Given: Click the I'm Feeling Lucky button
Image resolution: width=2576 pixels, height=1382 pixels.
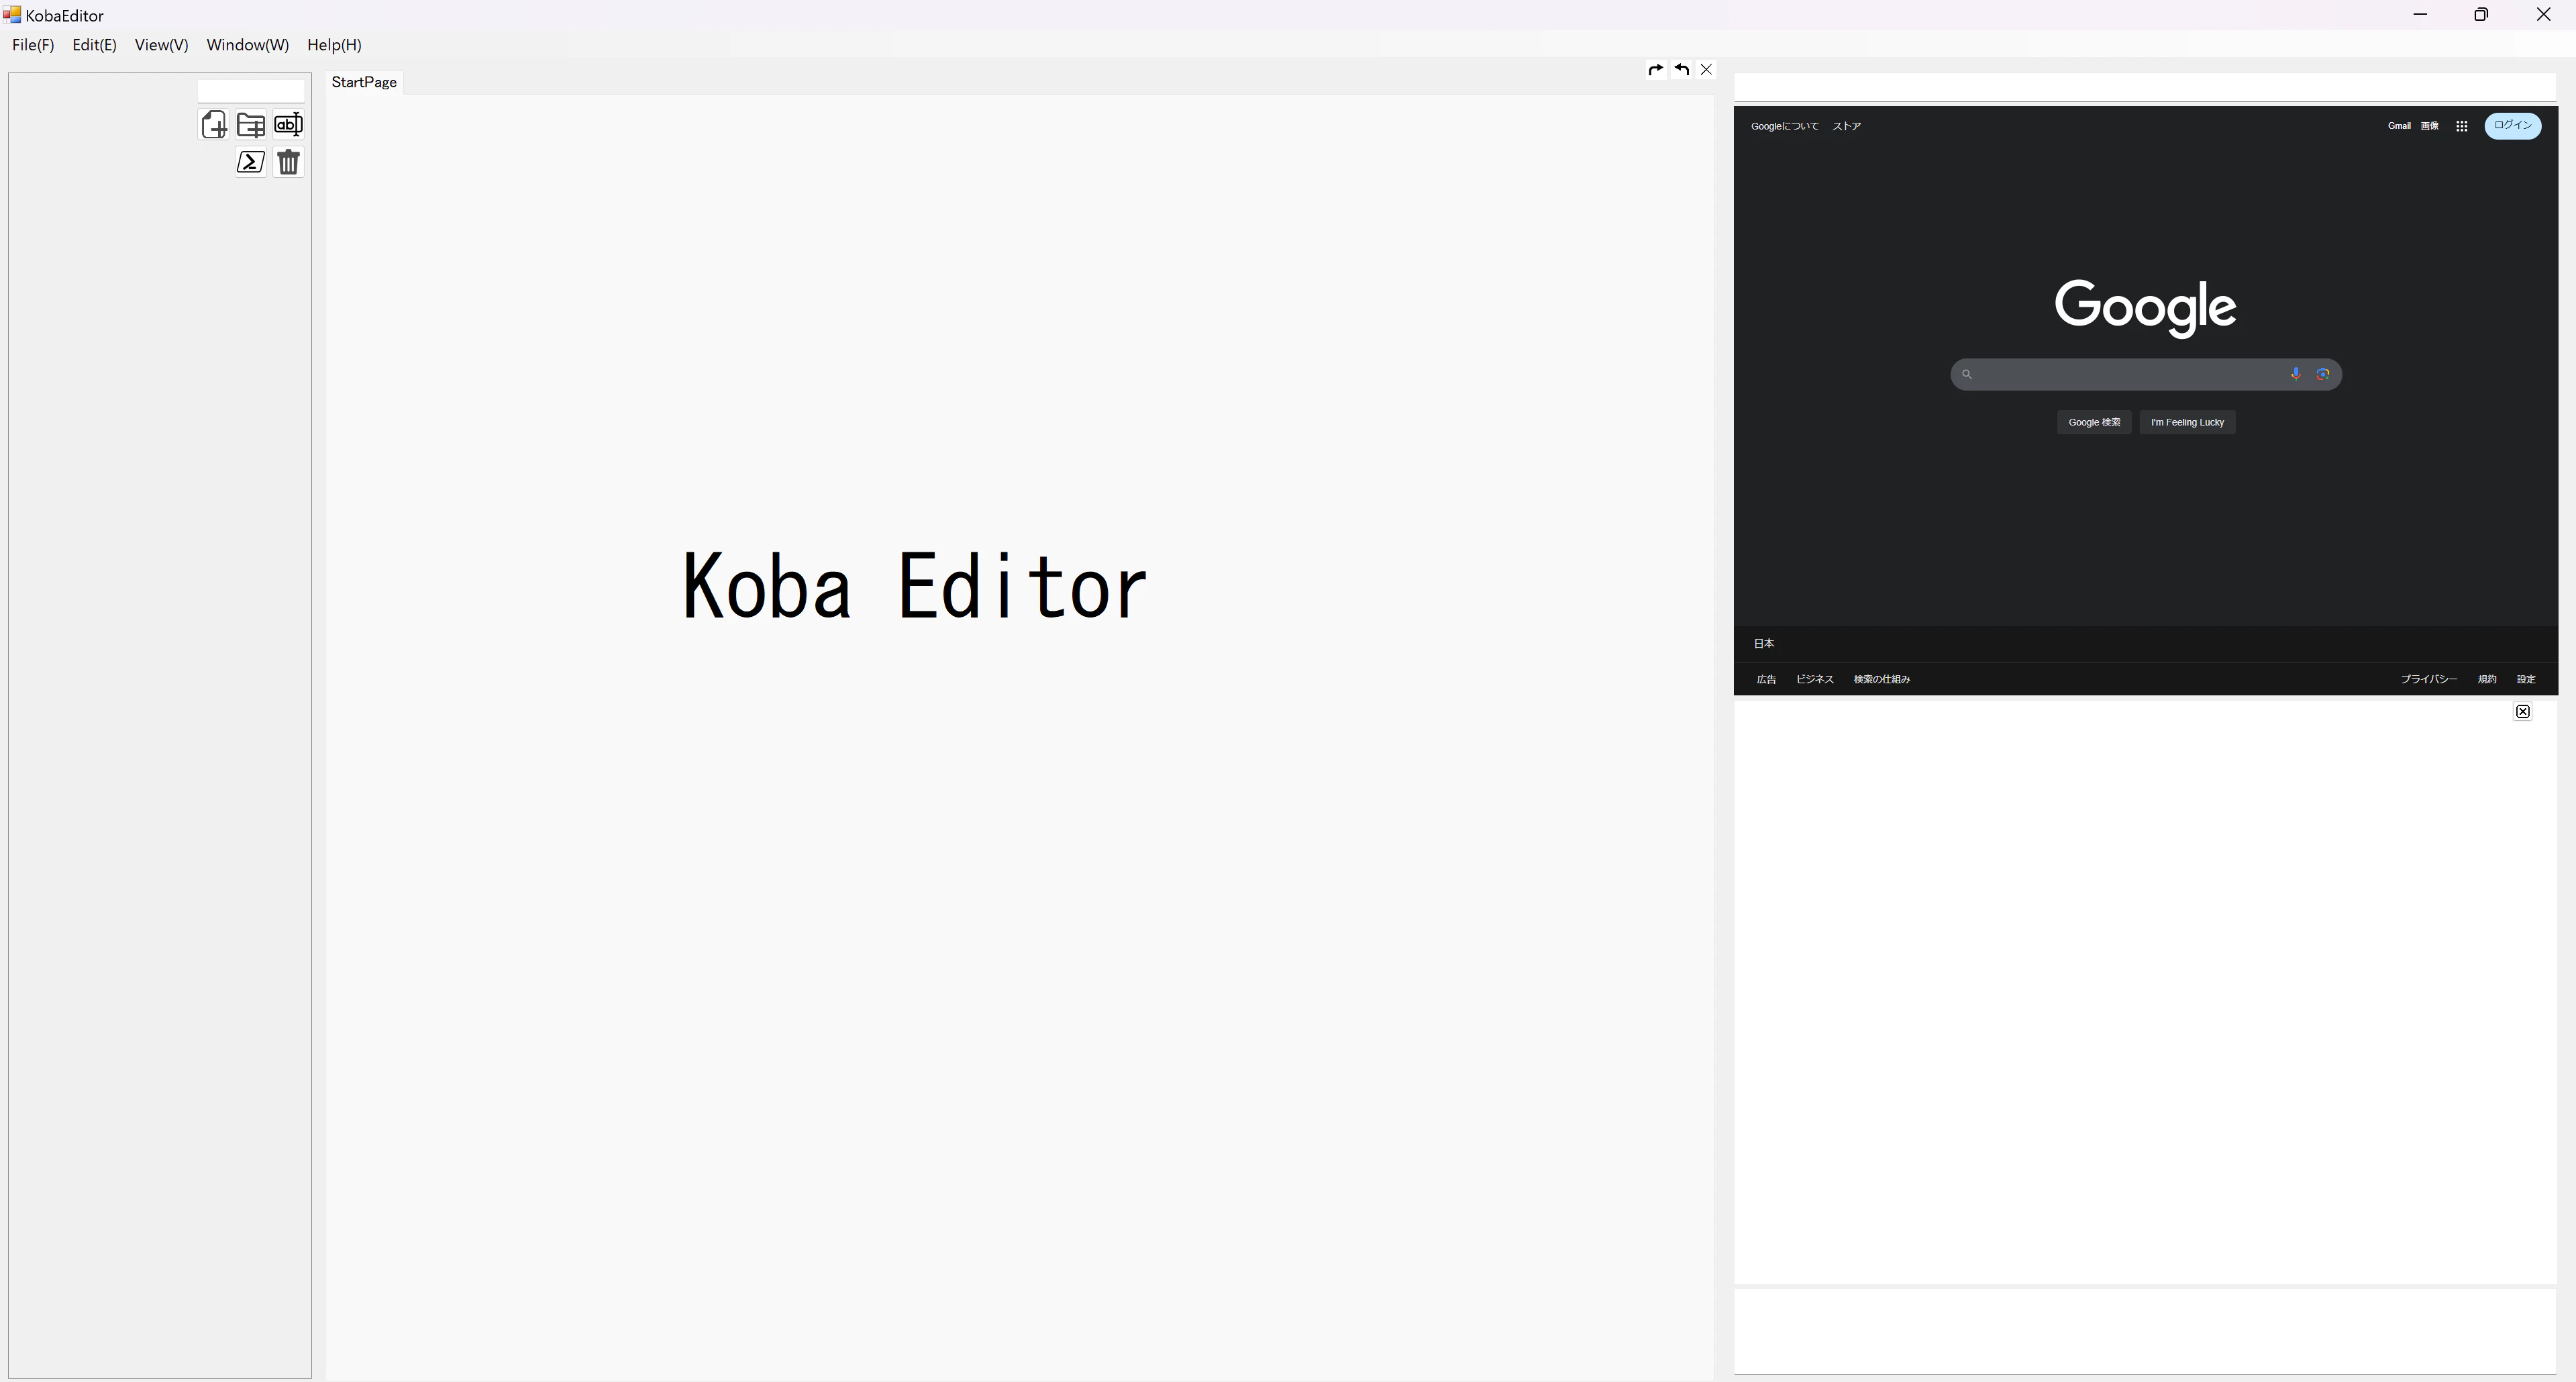Looking at the screenshot, I should click(x=2187, y=423).
